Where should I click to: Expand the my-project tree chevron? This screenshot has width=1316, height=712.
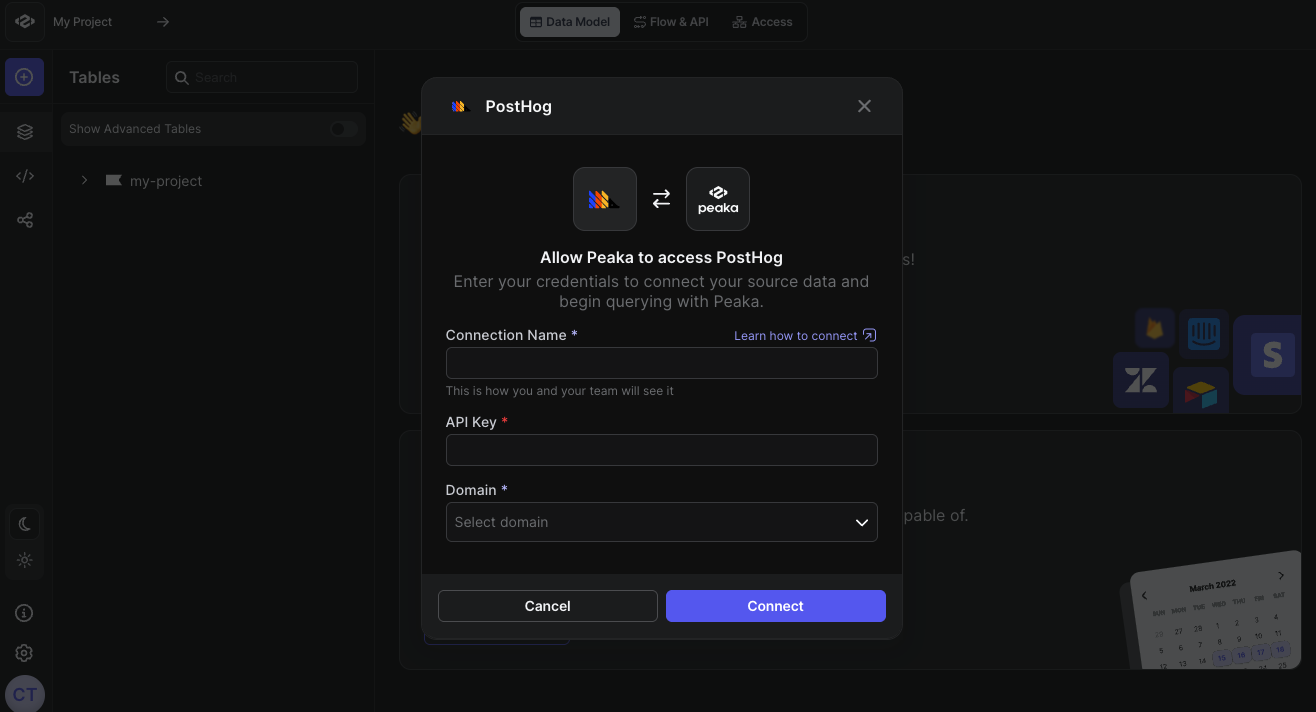click(85, 181)
